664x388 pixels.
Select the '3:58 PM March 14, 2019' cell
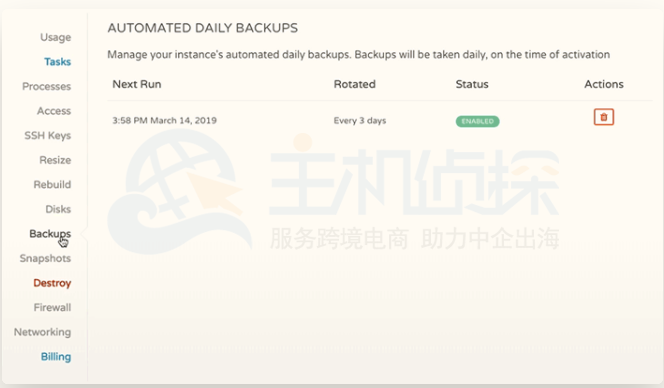coord(164,121)
